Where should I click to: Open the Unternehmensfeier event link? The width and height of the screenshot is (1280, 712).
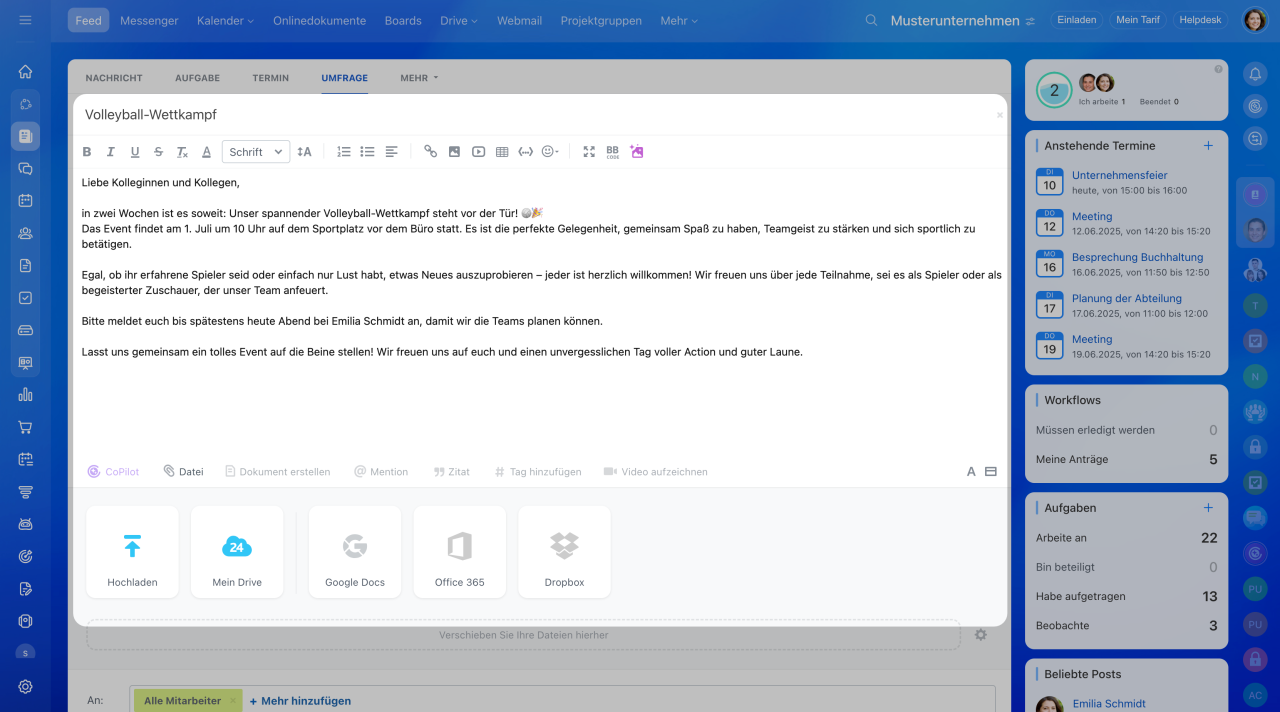(x=1120, y=175)
